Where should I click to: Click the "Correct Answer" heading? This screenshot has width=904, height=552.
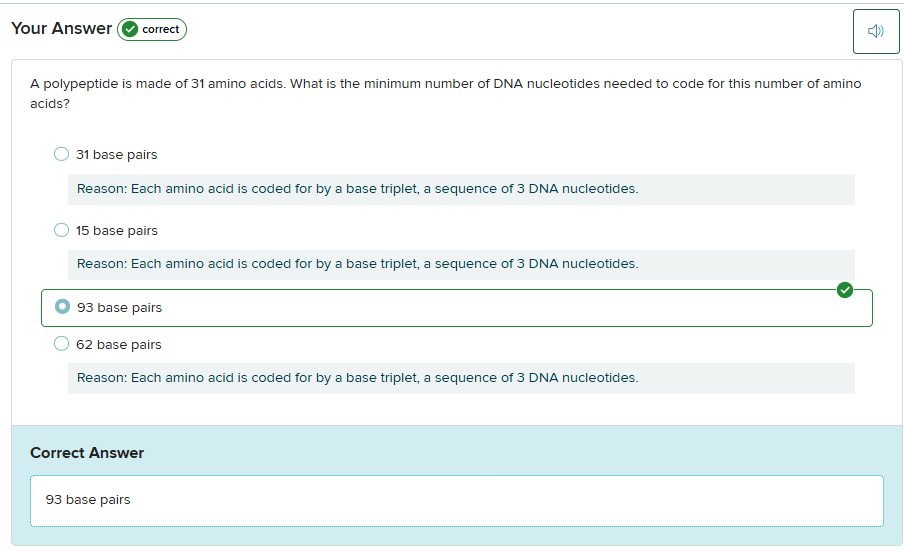(x=87, y=453)
